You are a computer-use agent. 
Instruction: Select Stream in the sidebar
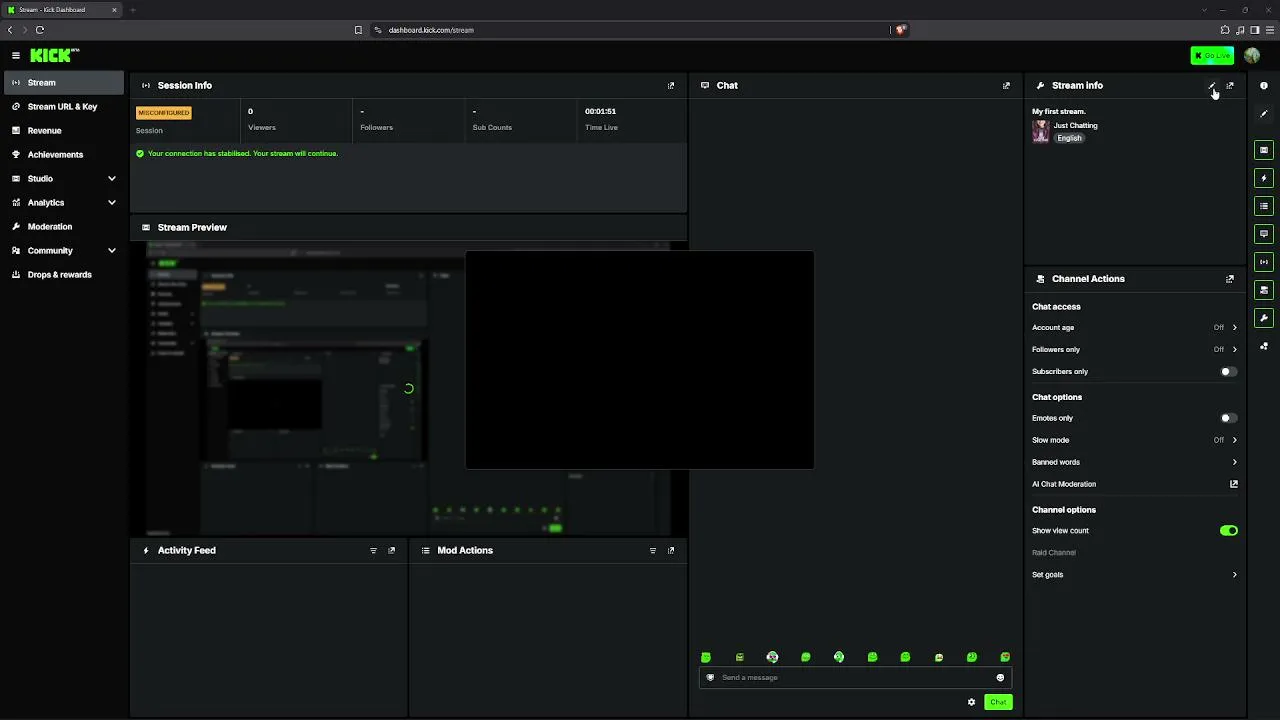[64, 83]
